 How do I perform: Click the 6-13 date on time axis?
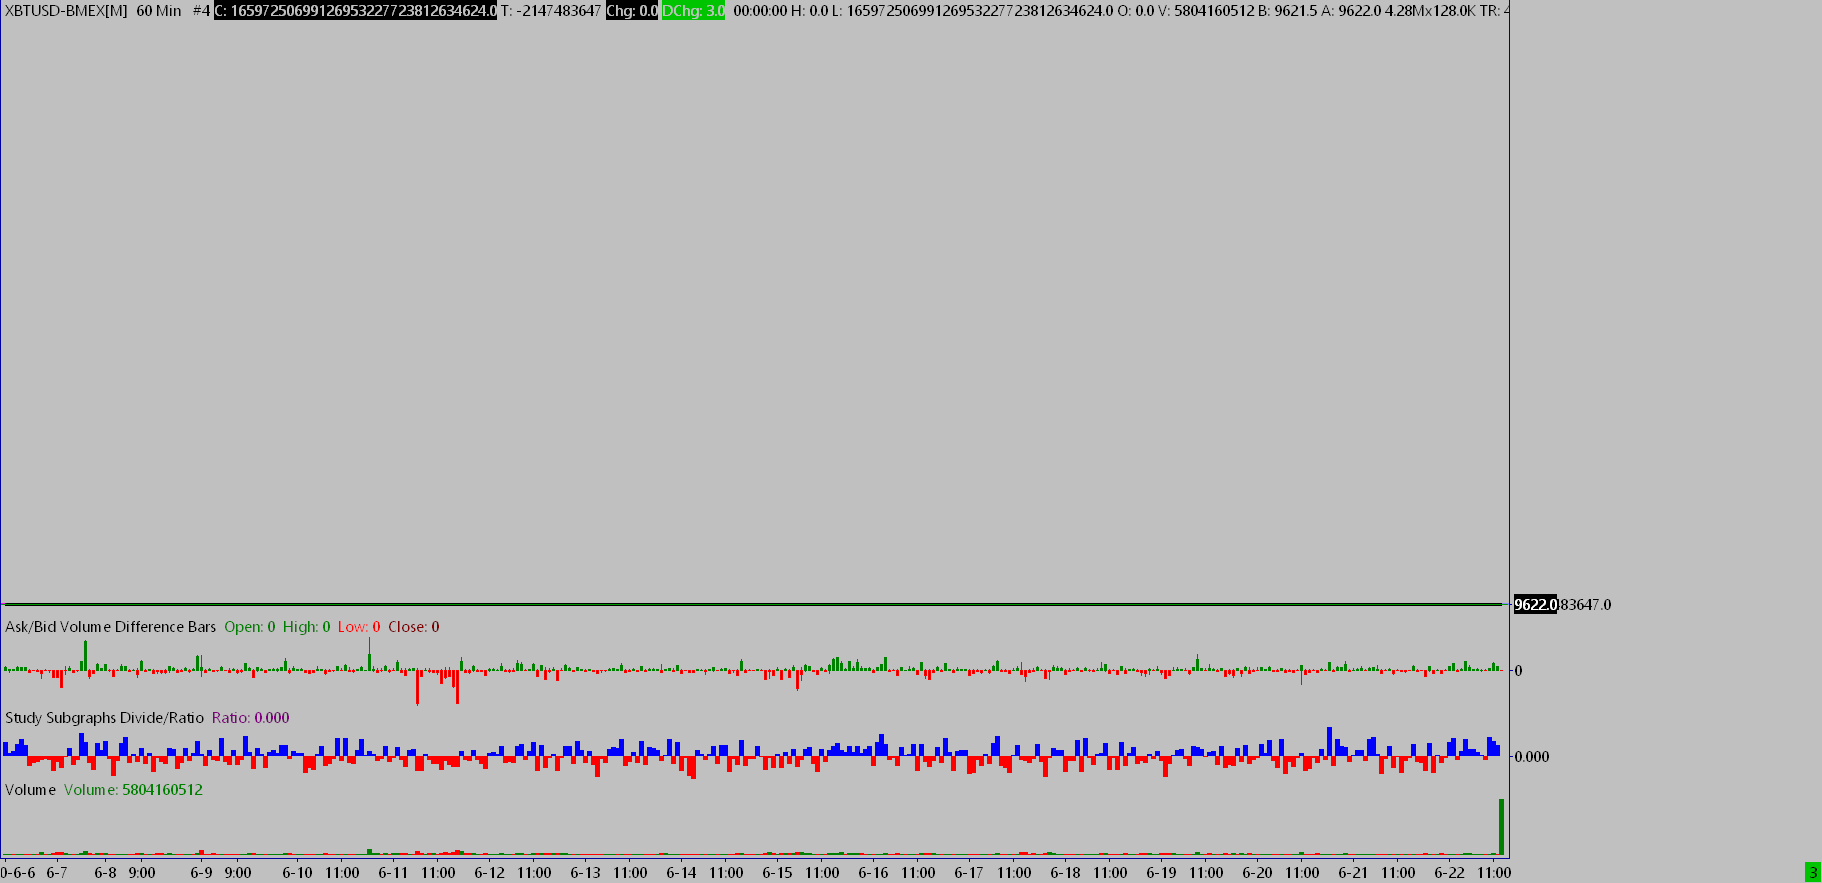tap(585, 872)
